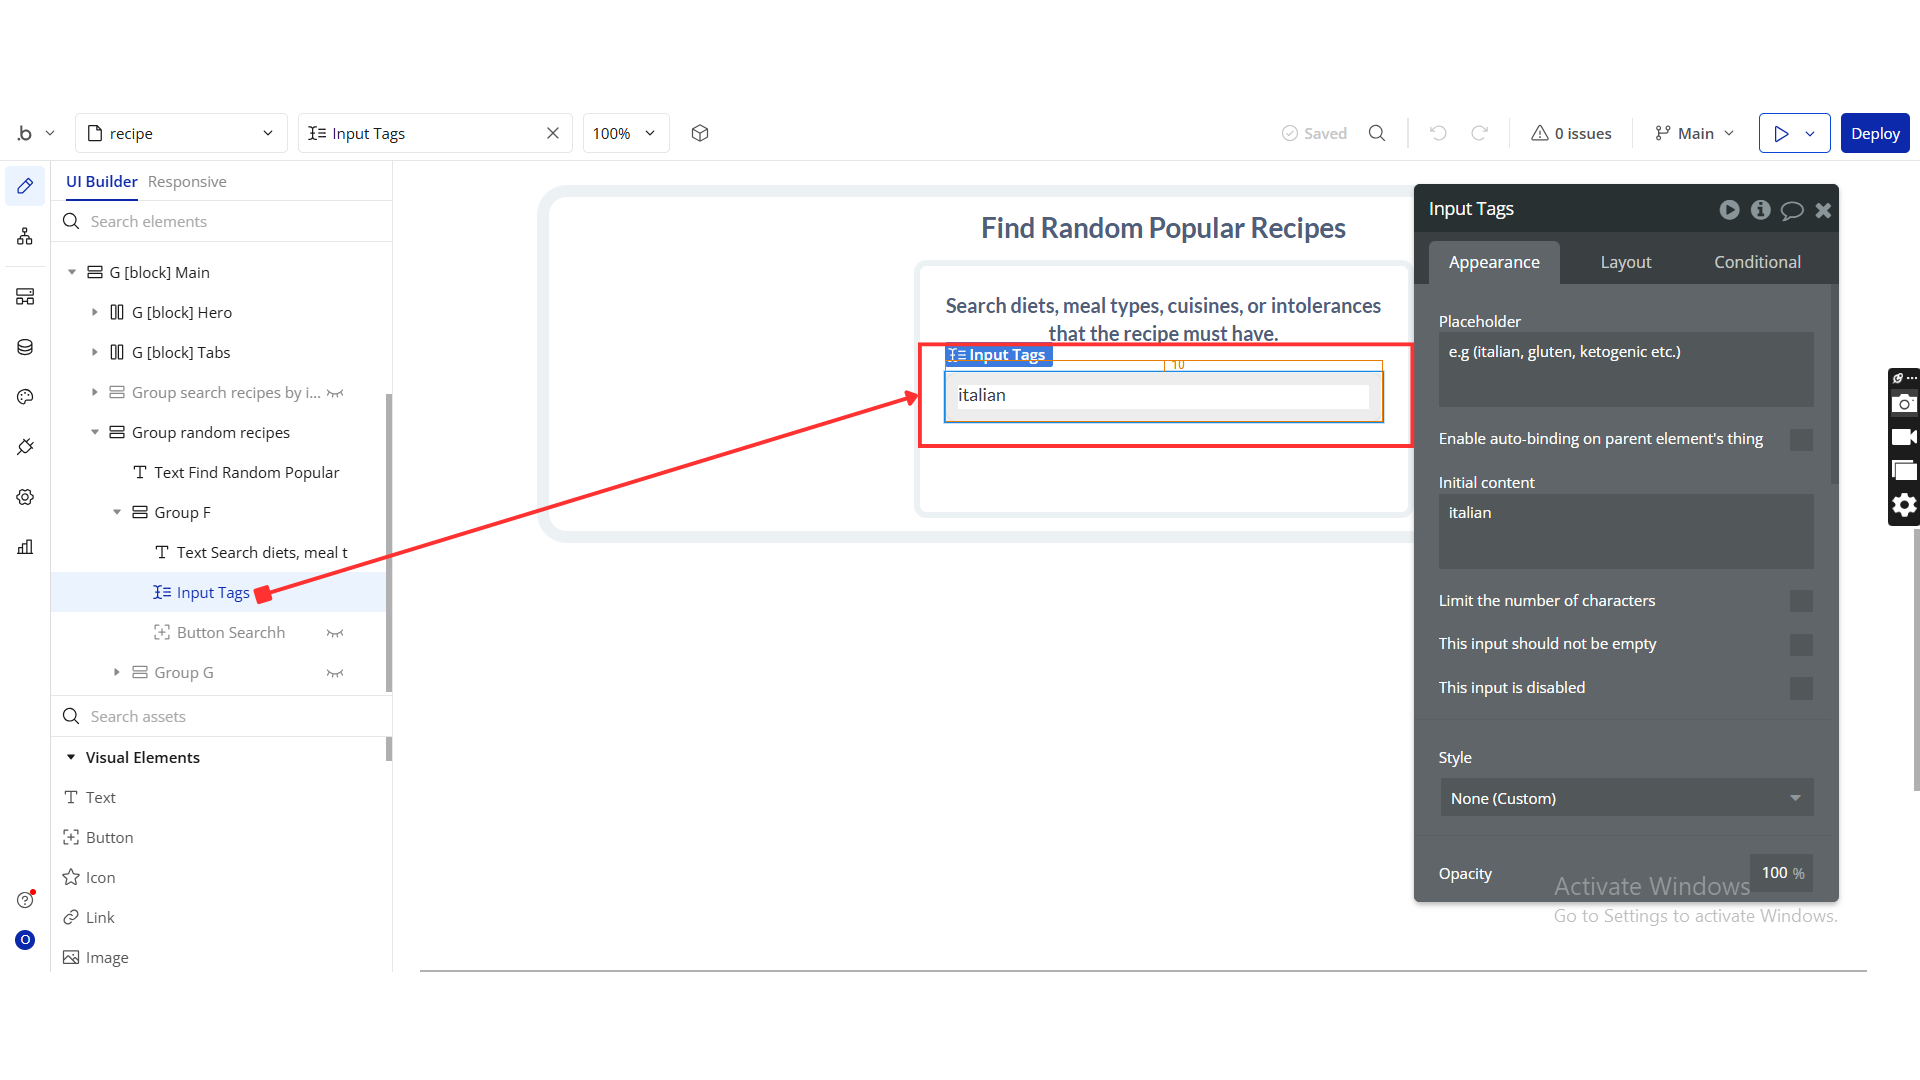
Task: Open the Styles palette icon in sidebar
Action: coord(25,397)
